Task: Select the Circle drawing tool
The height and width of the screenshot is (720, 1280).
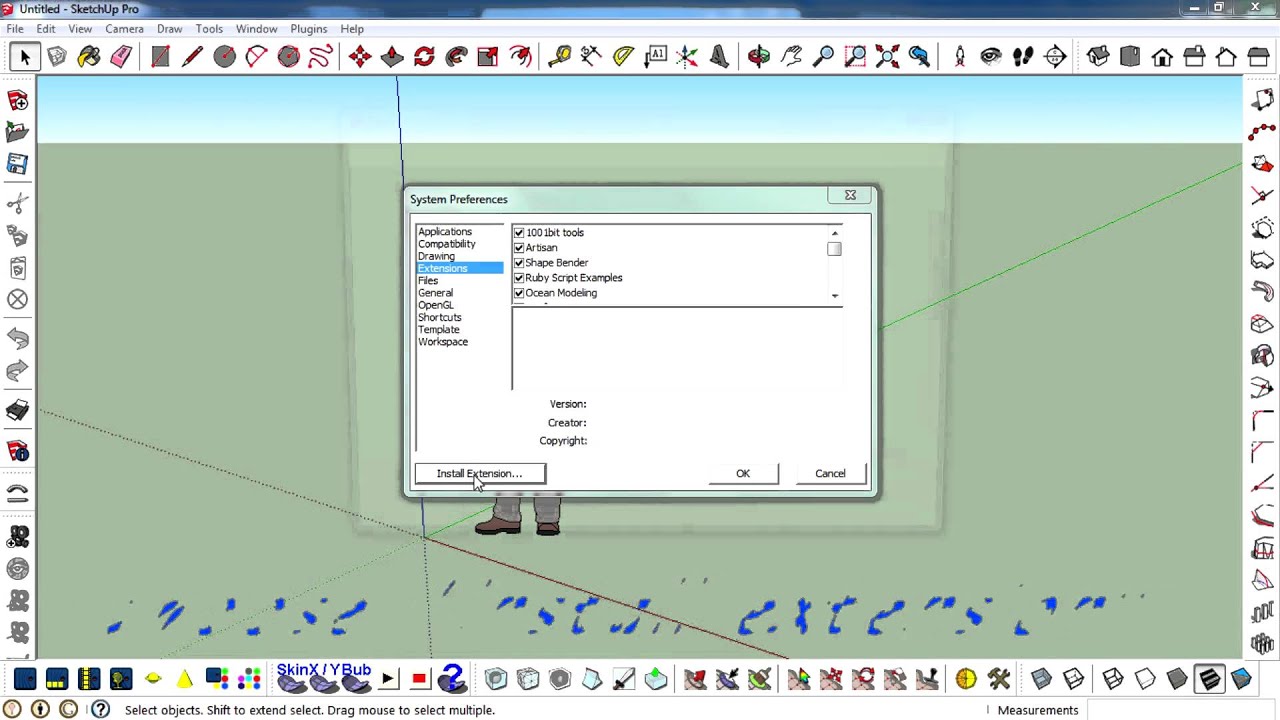Action: 224,57
